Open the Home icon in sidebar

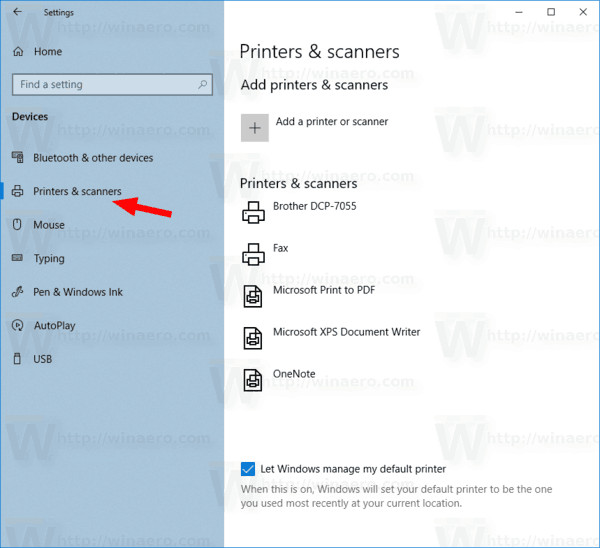(x=18, y=51)
